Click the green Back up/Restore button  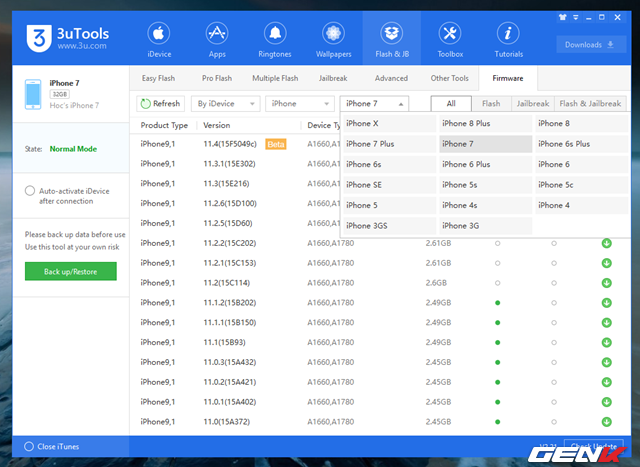(71, 271)
